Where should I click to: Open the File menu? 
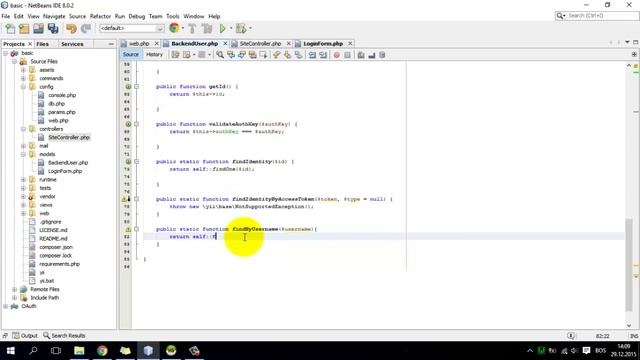pos(6,16)
